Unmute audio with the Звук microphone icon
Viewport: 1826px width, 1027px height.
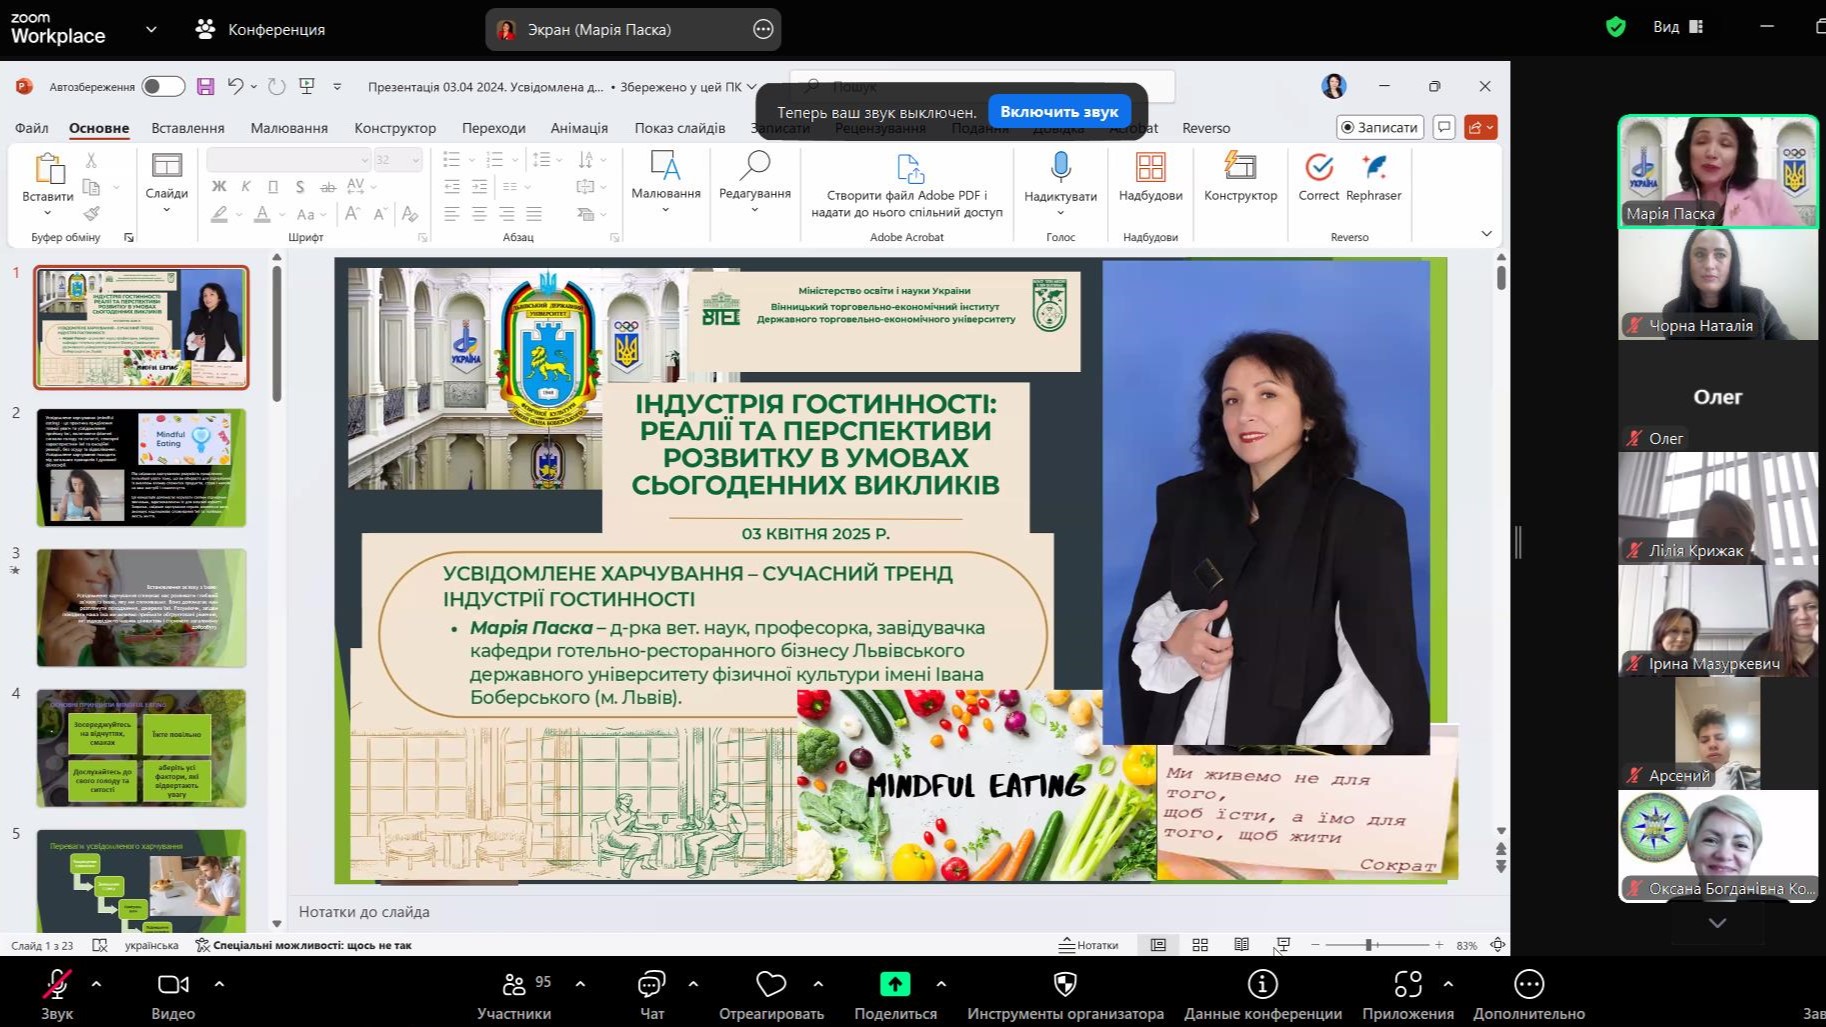(57, 985)
